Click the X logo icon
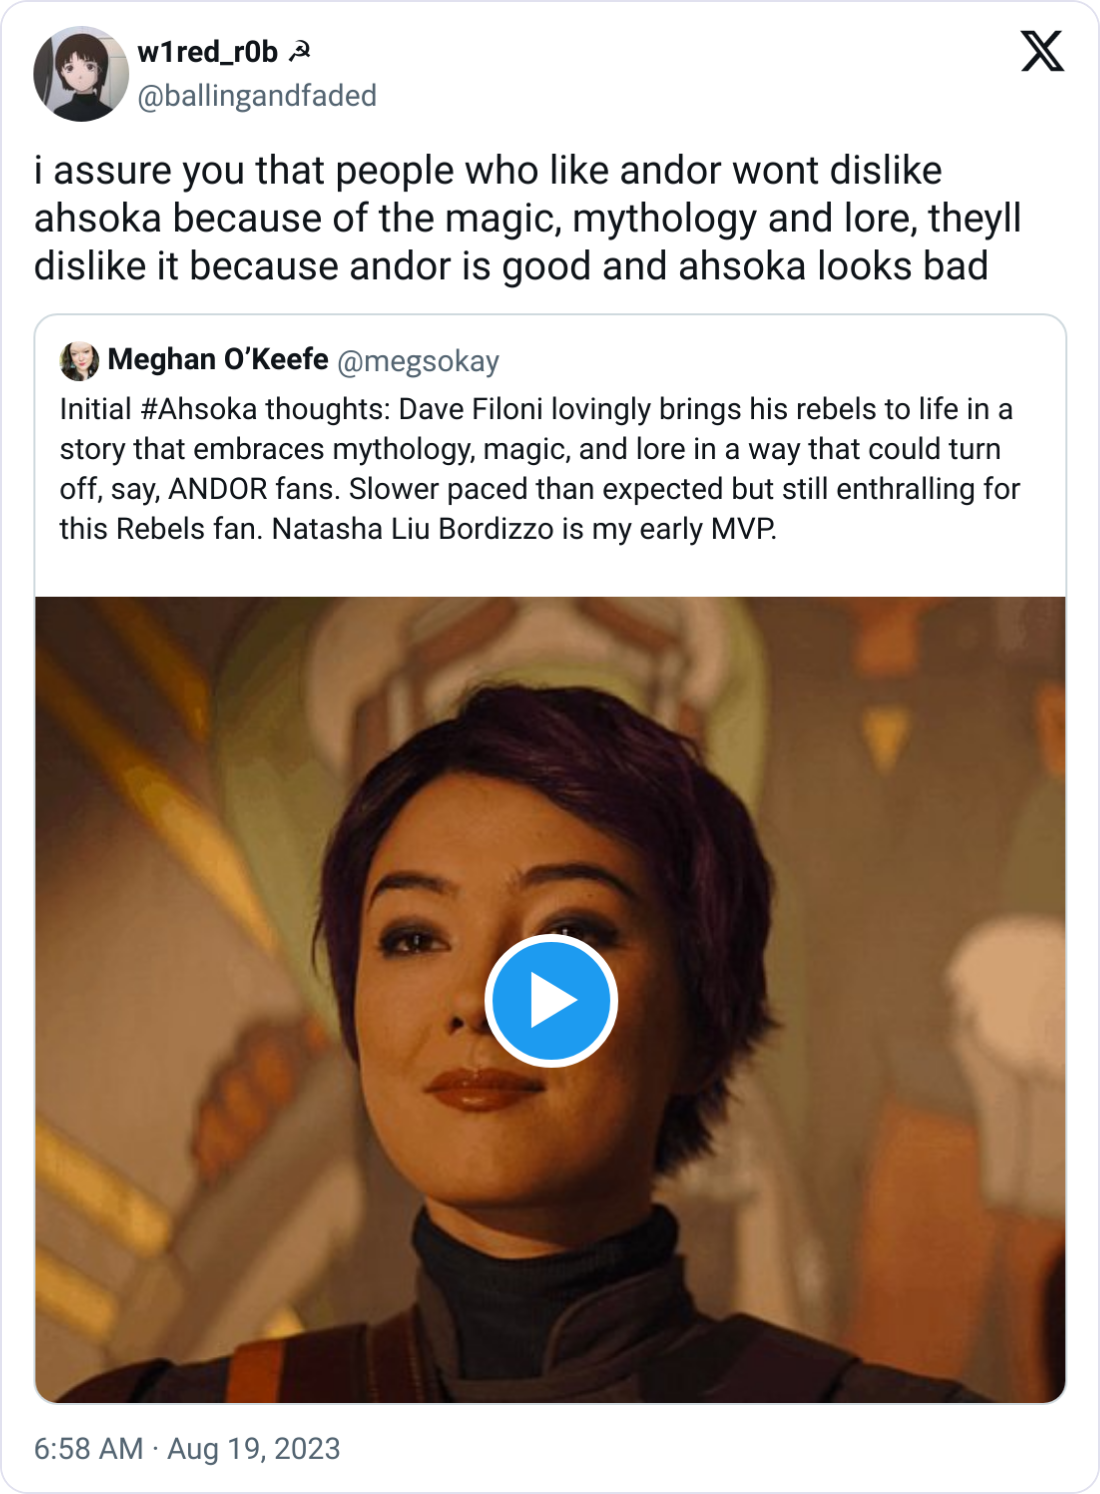Image resolution: width=1100 pixels, height=1494 pixels. pyautogui.click(x=1042, y=51)
